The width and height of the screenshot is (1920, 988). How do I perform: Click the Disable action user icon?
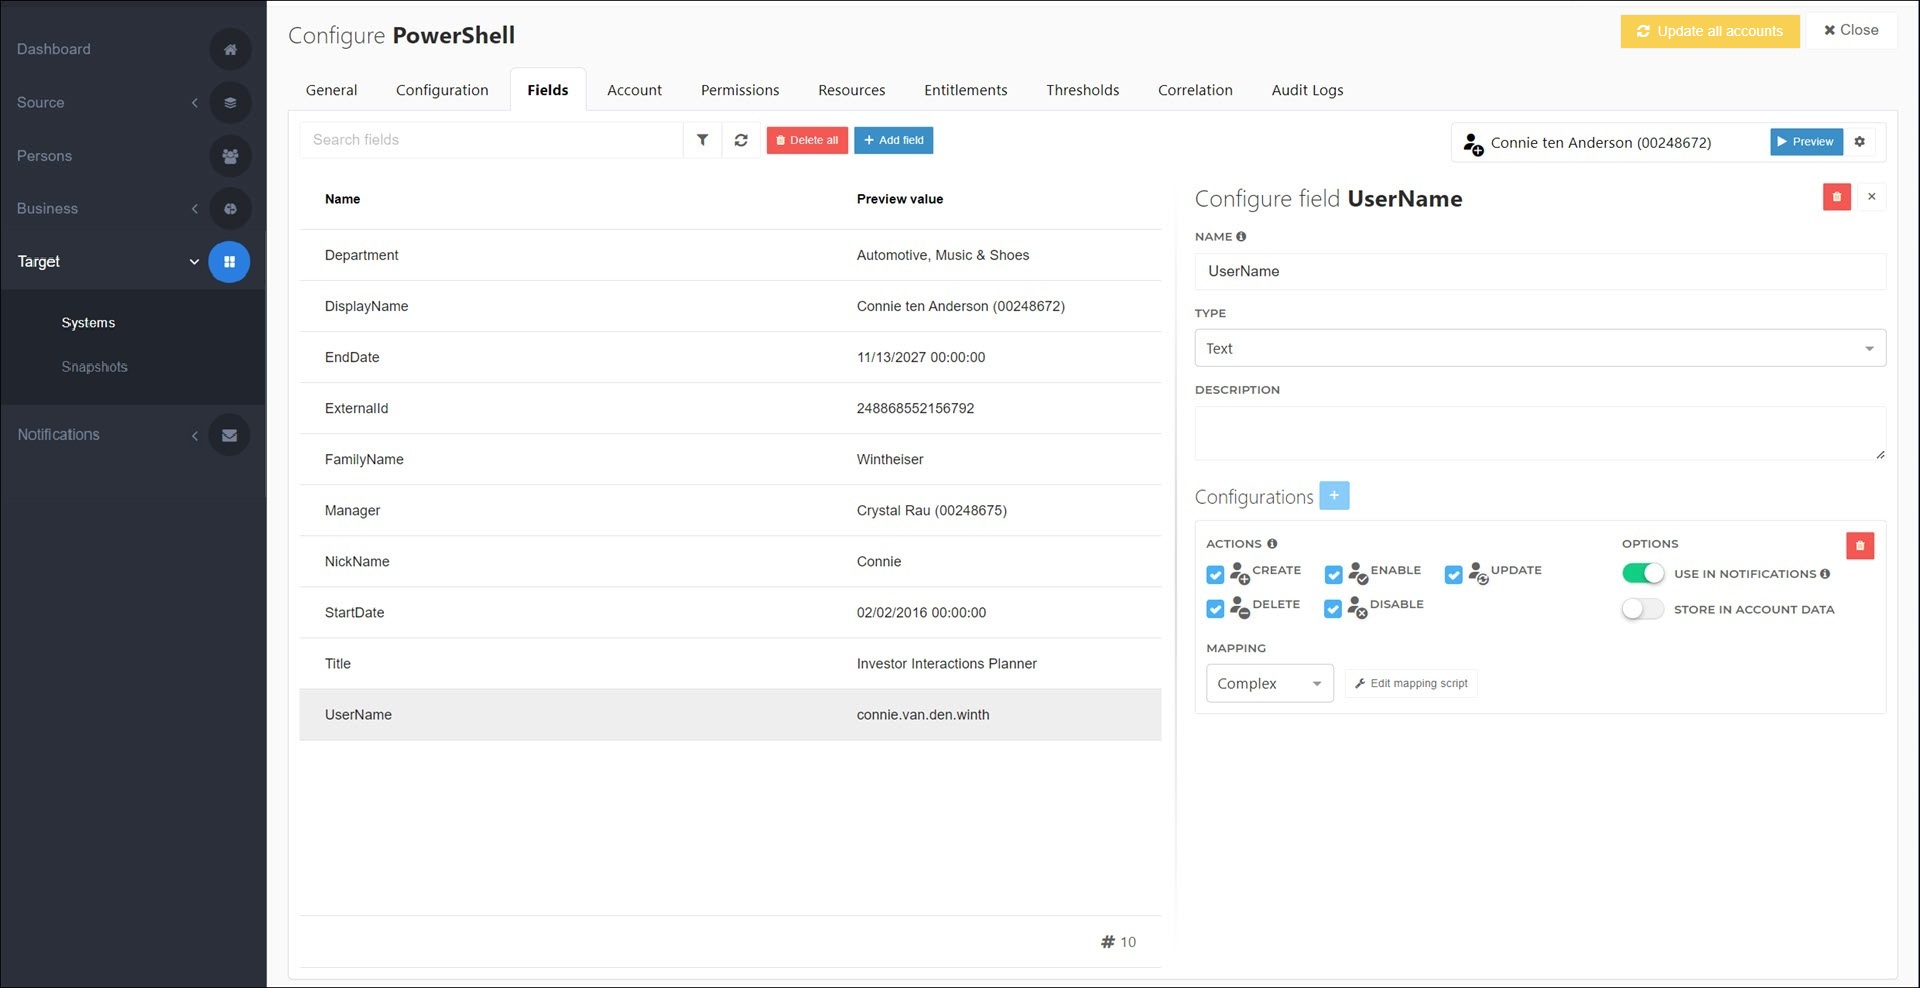(x=1357, y=607)
